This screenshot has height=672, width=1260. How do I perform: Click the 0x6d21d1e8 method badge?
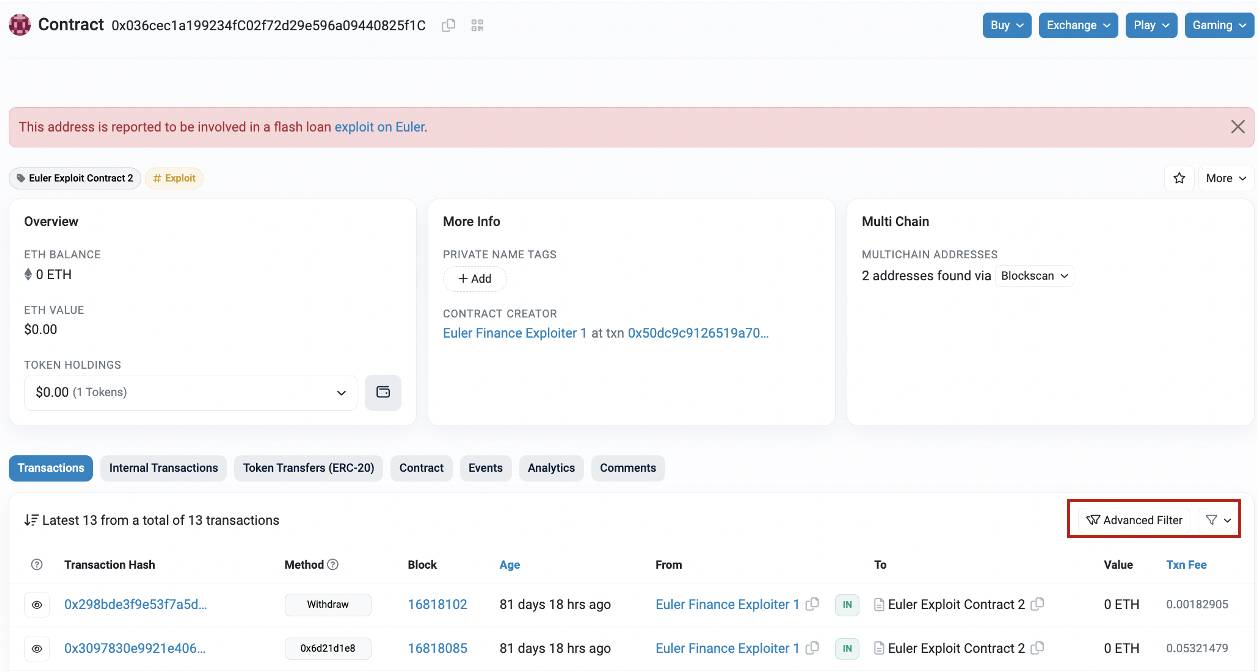pyautogui.click(x=328, y=648)
